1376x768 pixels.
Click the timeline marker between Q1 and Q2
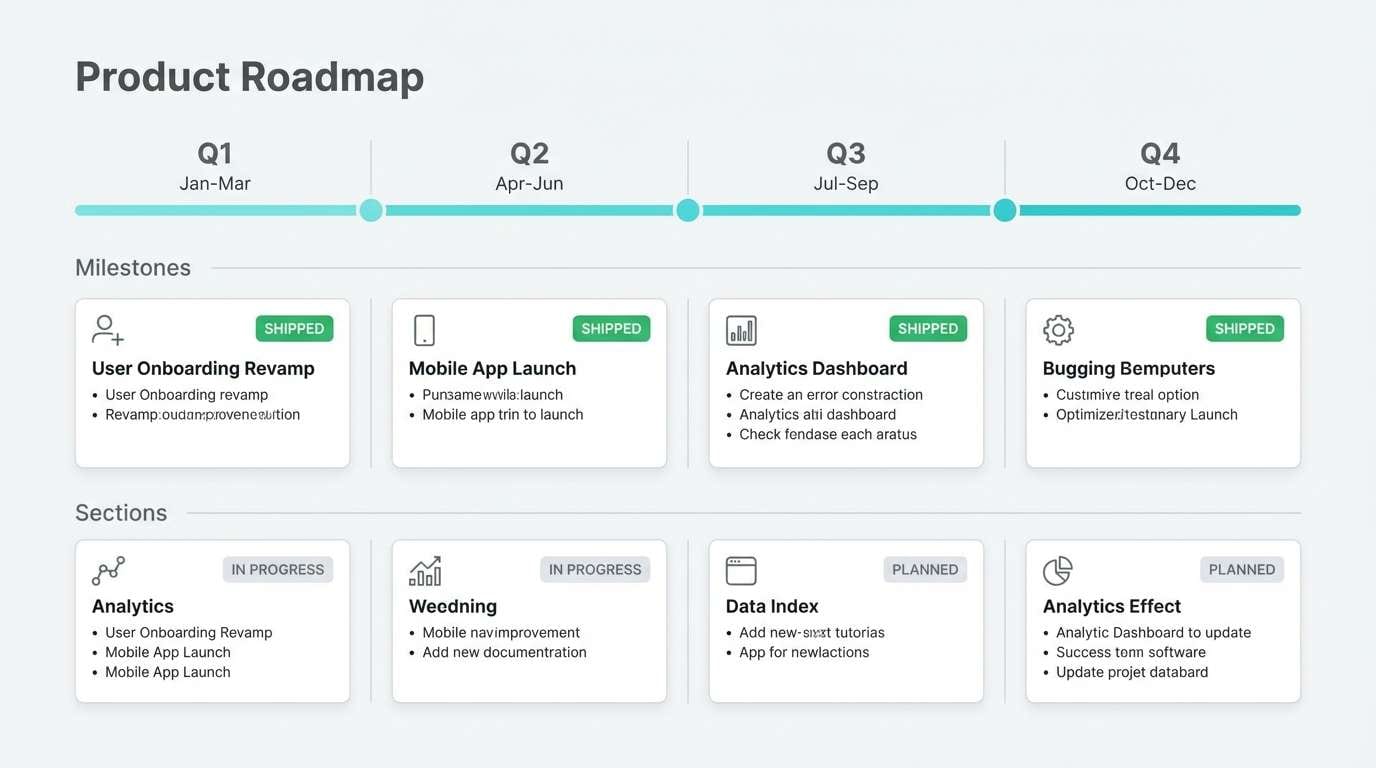(x=371, y=210)
